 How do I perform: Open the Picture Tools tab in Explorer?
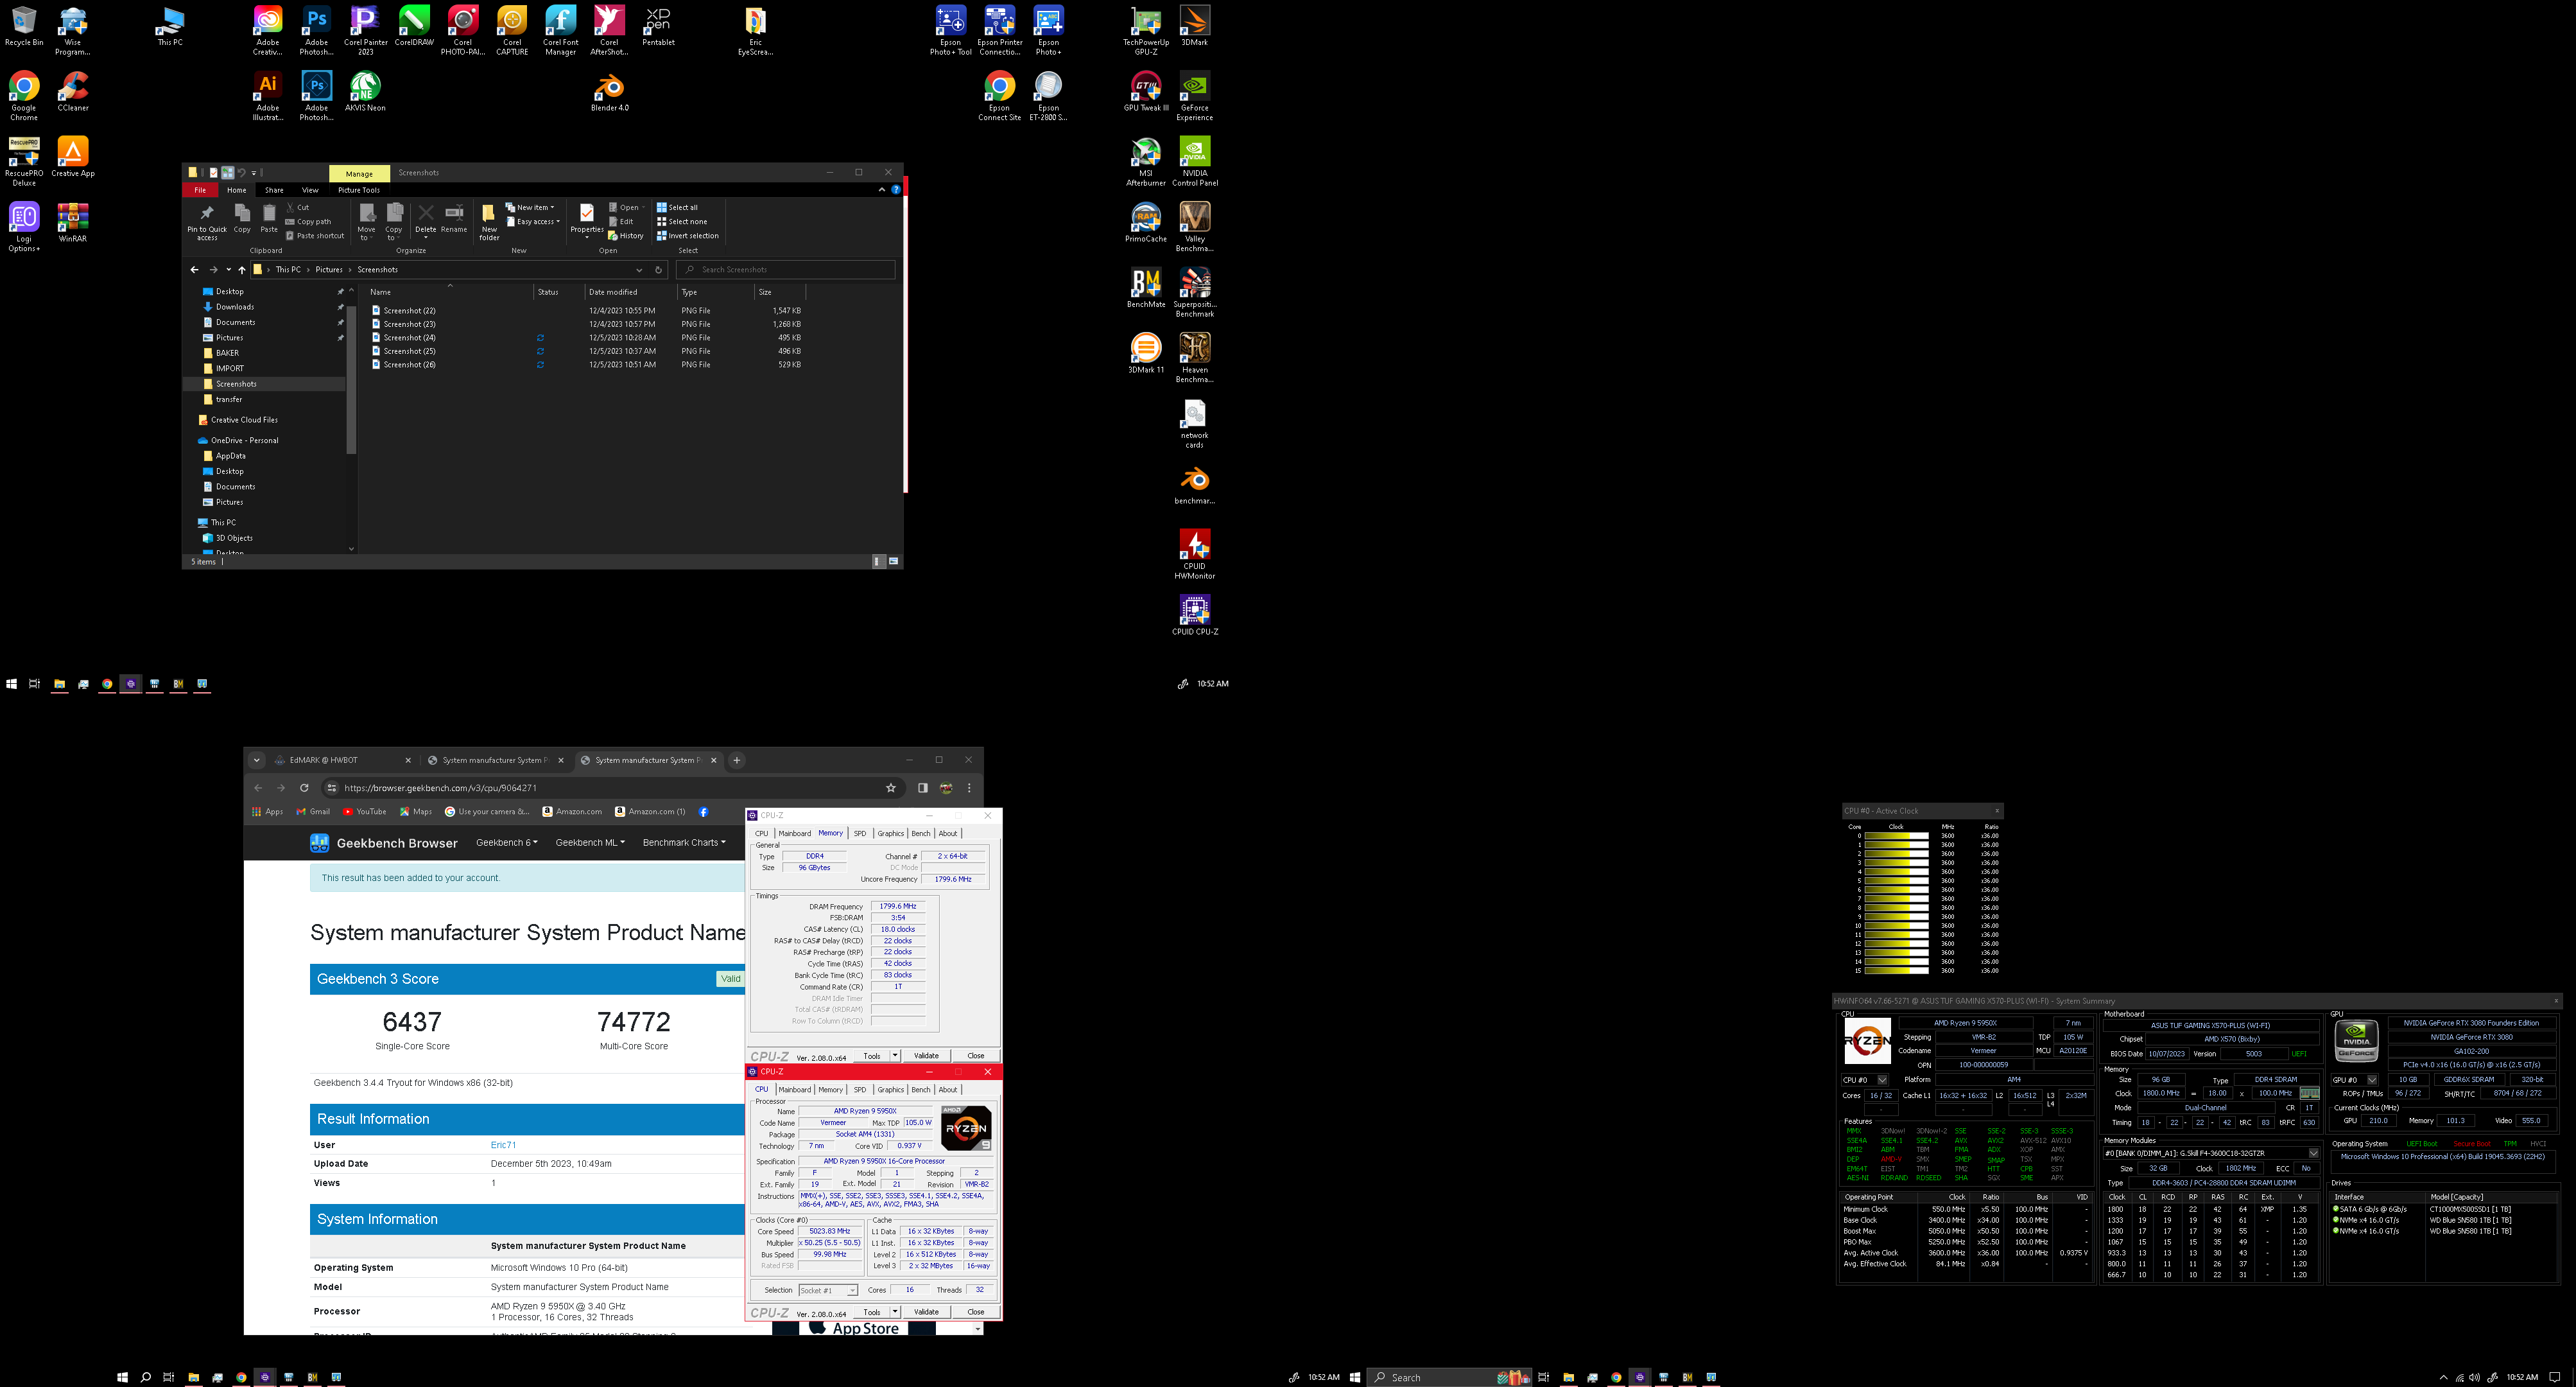(359, 190)
